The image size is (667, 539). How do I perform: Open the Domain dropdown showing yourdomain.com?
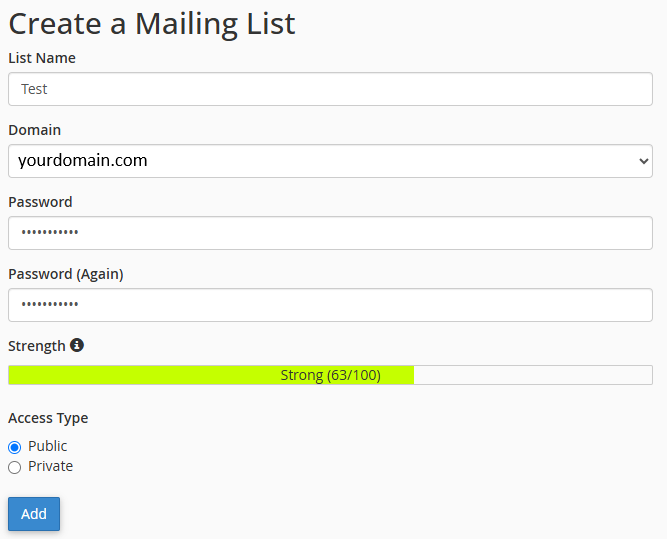tap(330, 161)
